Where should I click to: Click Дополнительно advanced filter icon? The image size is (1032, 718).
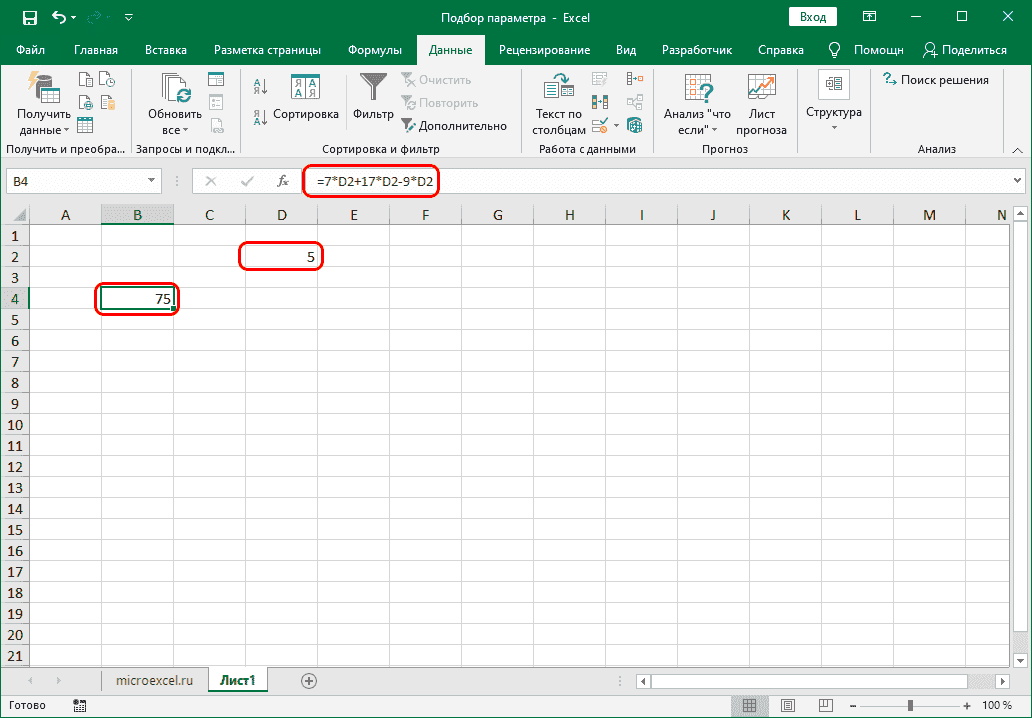click(410, 125)
